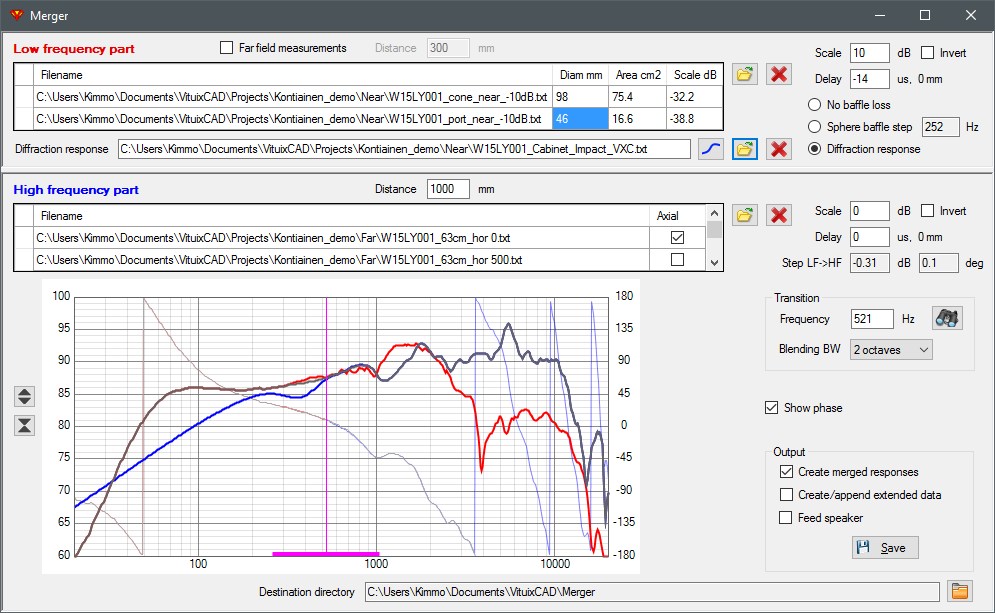Click binoculars icon to find transition frequency
This screenshot has width=995, height=613.
tap(947, 318)
